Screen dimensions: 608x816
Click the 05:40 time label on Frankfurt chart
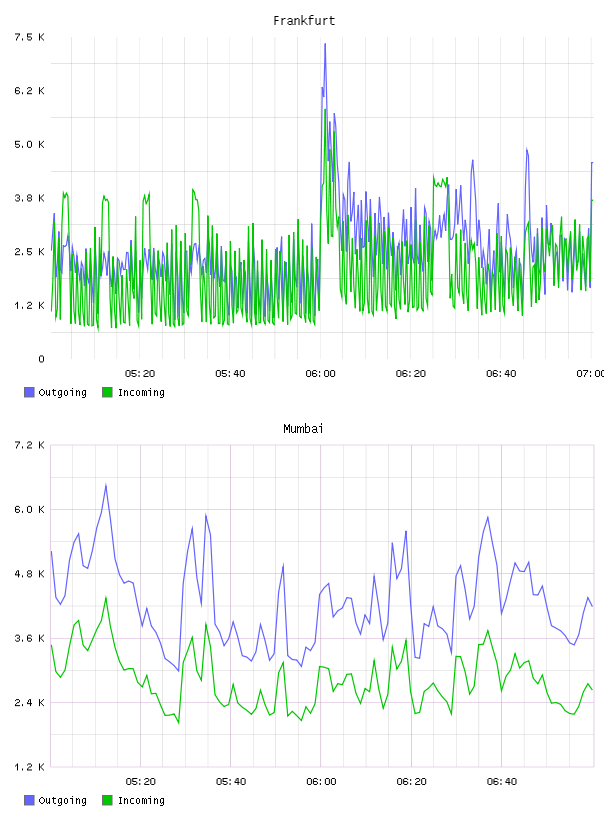pos(230,373)
